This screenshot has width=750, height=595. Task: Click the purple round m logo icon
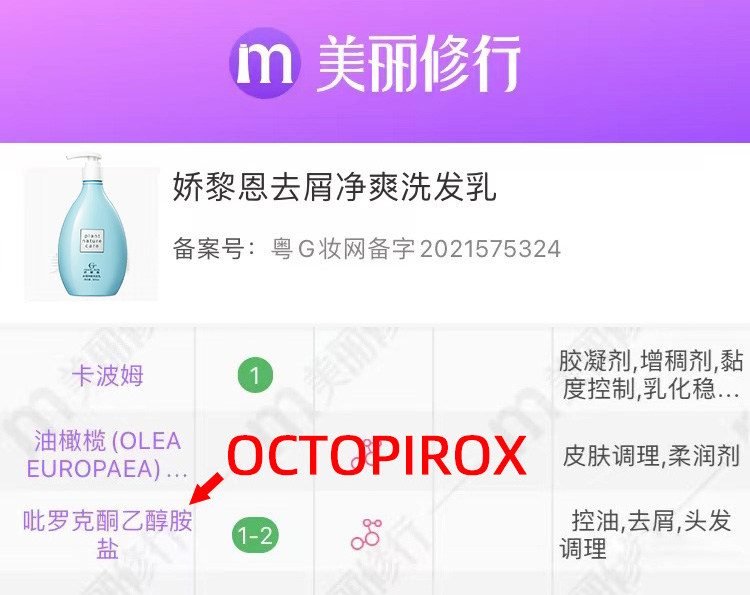(x=265, y=63)
